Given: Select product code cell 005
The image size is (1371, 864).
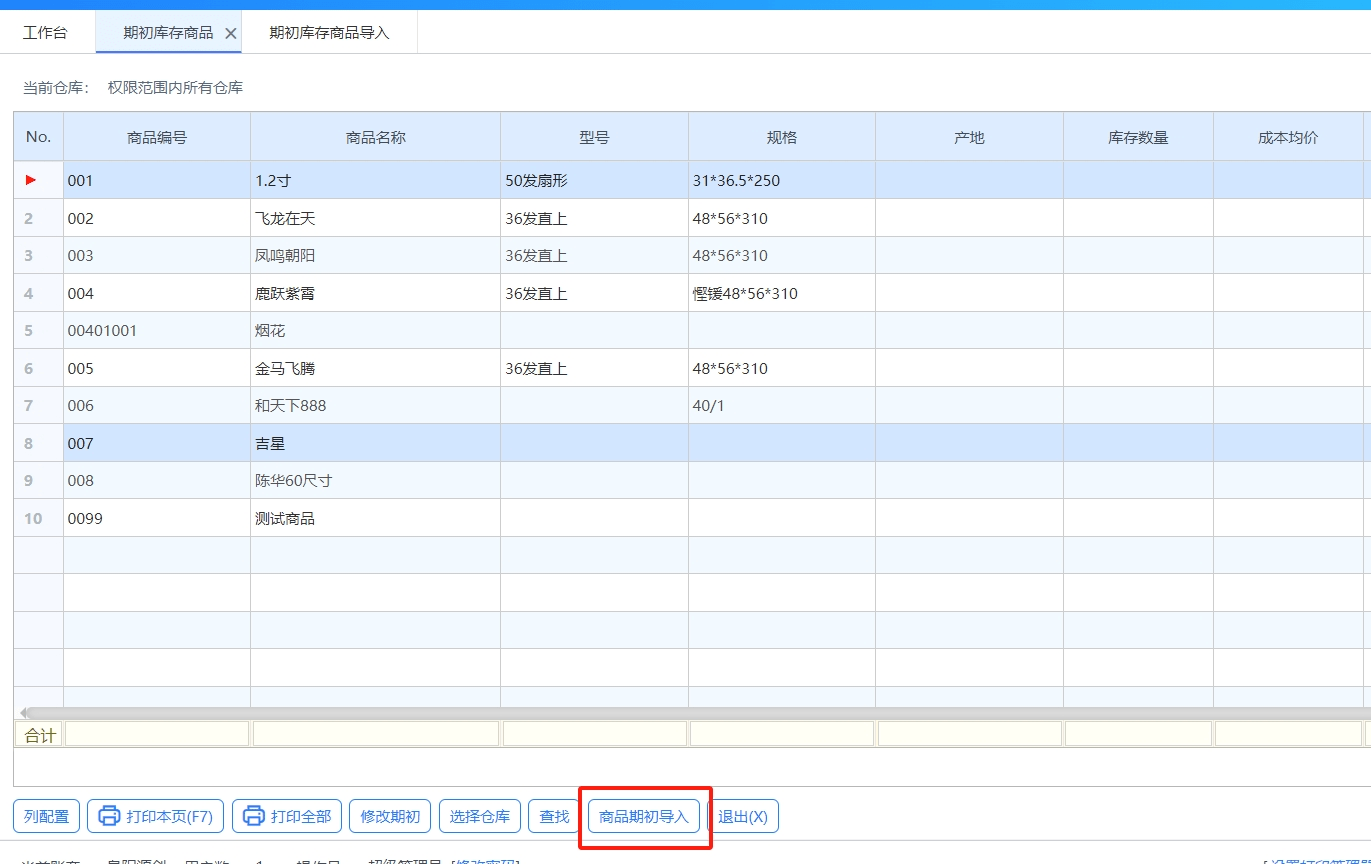Looking at the screenshot, I should [157, 368].
